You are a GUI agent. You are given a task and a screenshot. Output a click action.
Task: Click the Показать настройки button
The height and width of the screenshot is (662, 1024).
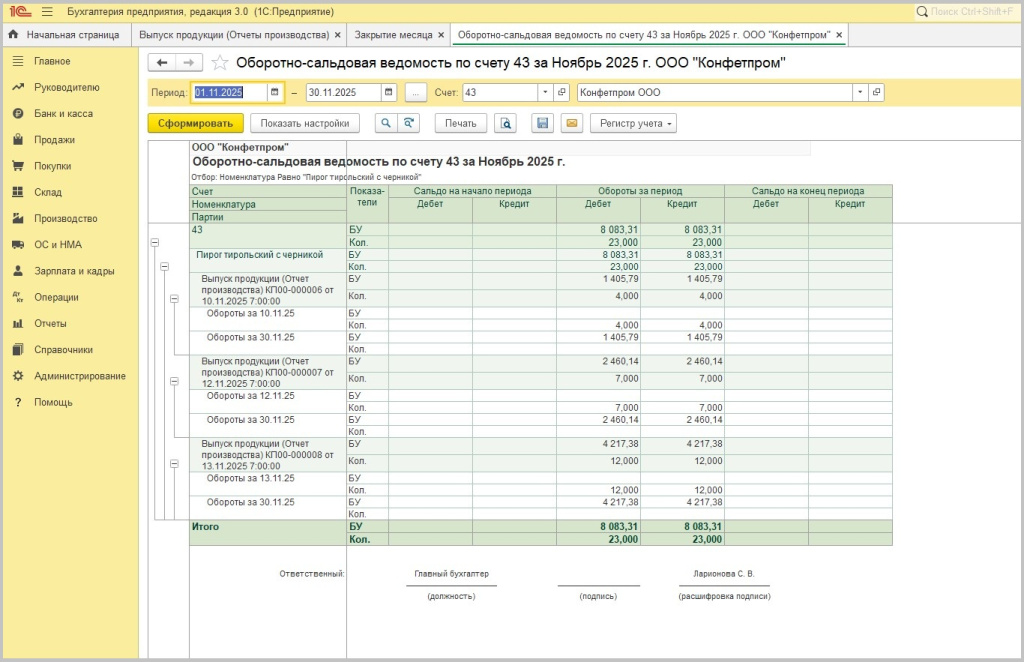coord(304,124)
